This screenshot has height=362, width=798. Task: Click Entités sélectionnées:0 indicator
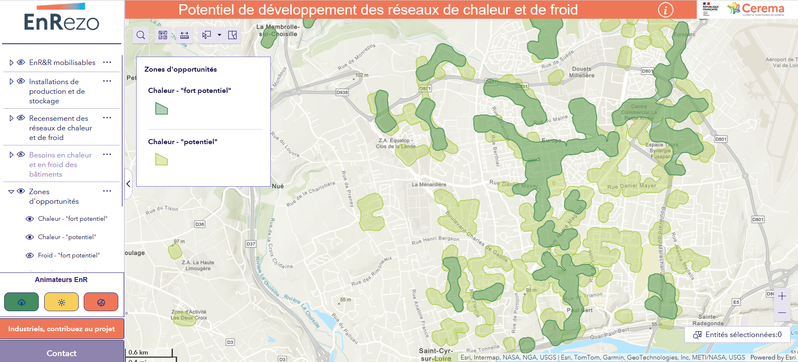pyautogui.click(x=737, y=335)
